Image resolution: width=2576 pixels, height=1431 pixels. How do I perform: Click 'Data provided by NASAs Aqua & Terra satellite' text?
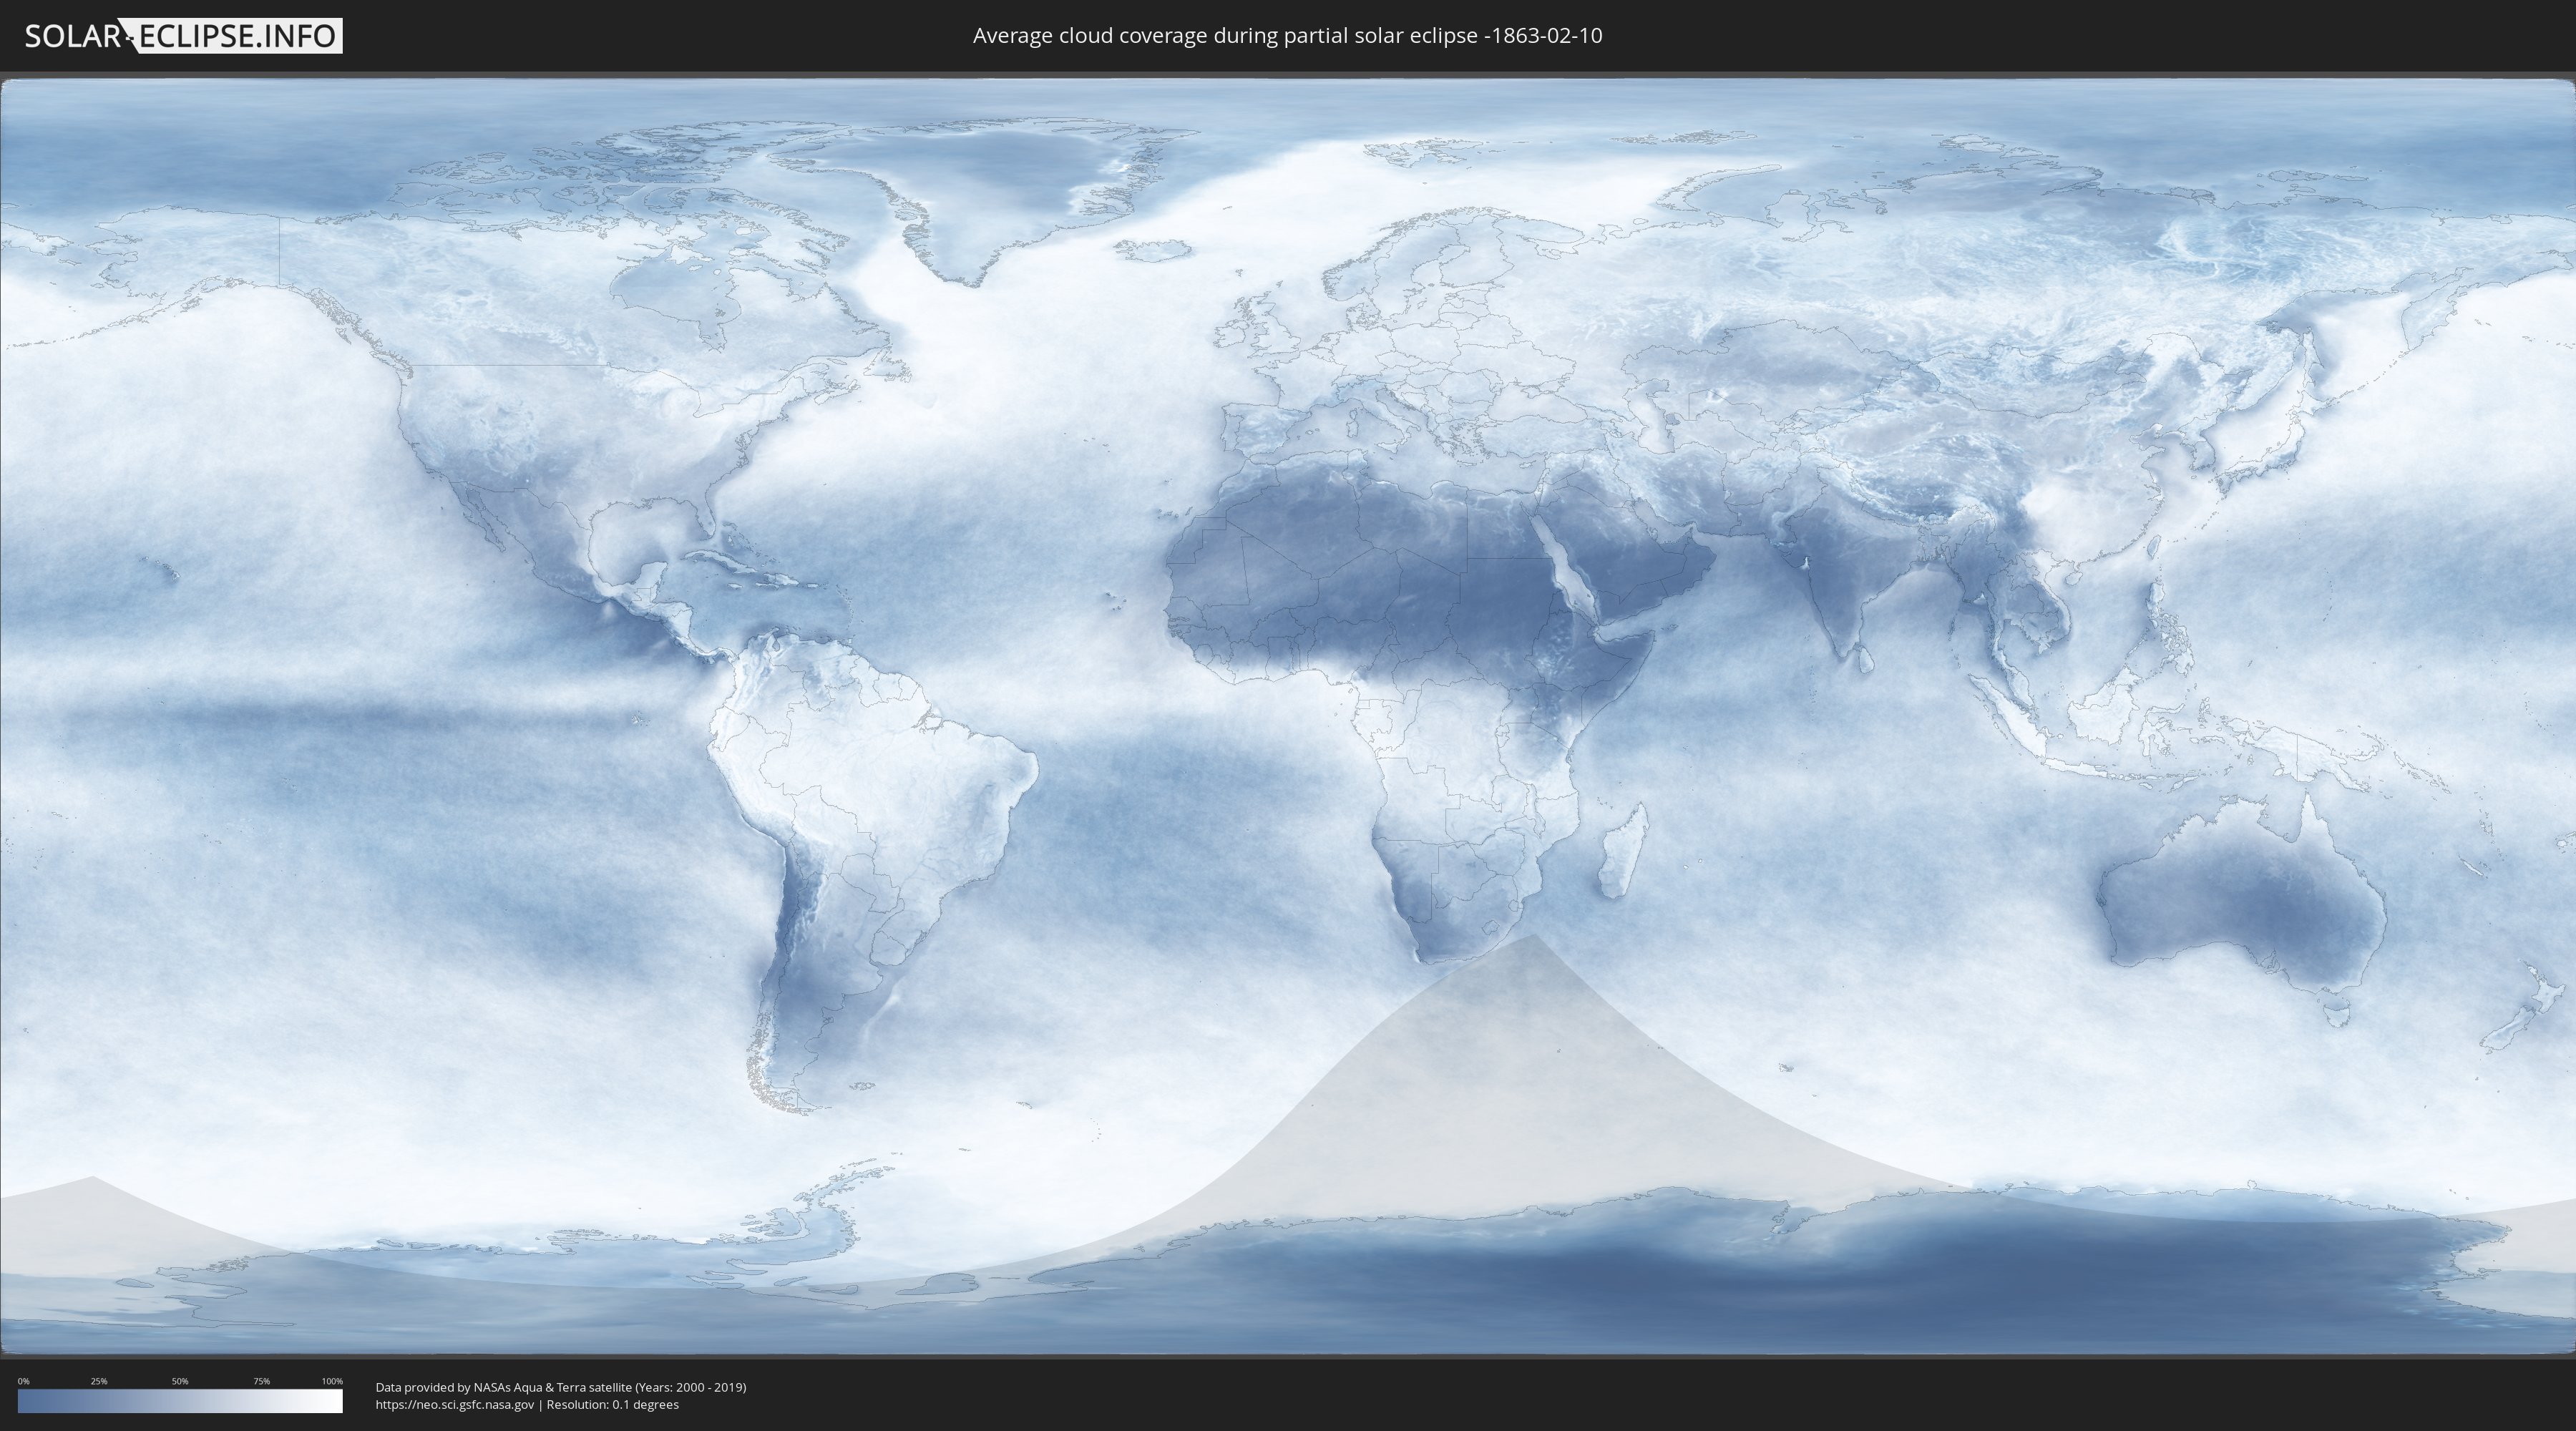tap(503, 1387)
